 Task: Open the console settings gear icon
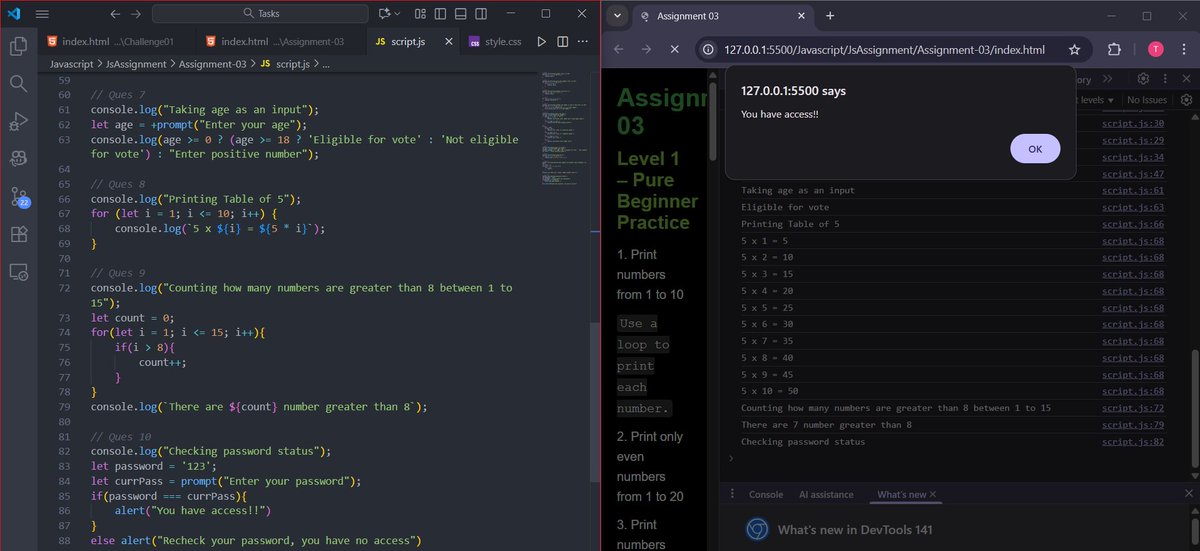point(1186,100)
